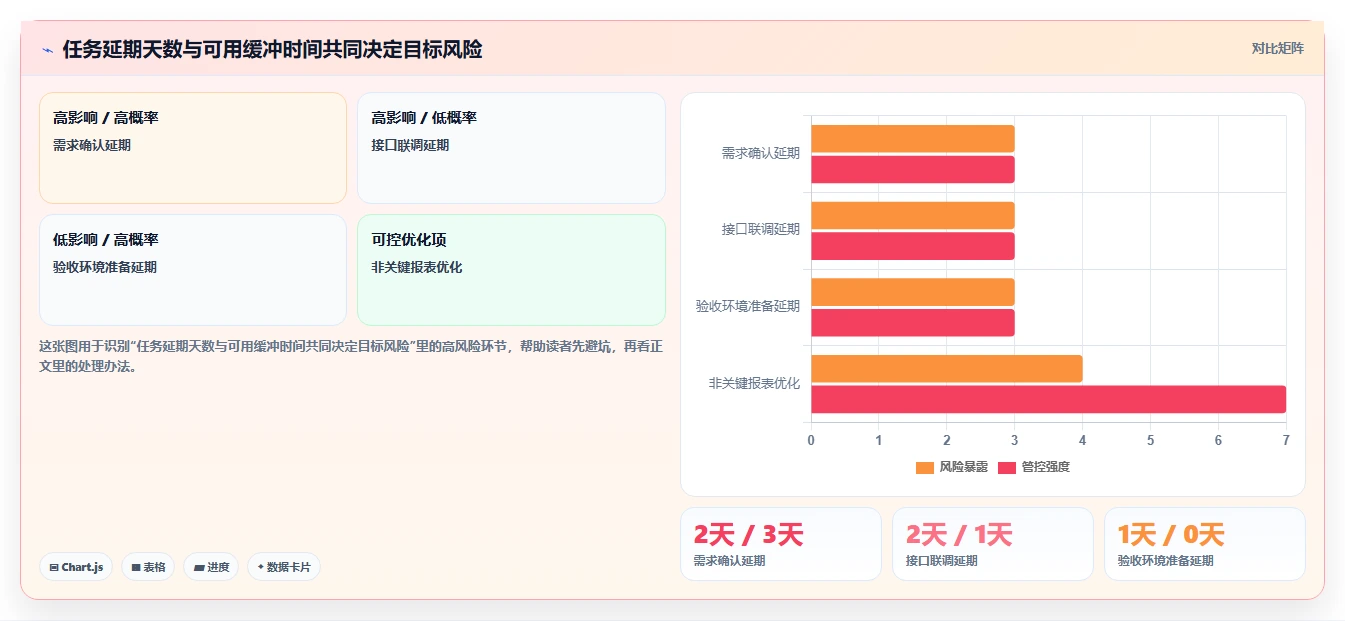The height and width of the screenshot is (621, 1345).
Task: Click orange bar for 接口联调延期
Action: pos(913,215)
